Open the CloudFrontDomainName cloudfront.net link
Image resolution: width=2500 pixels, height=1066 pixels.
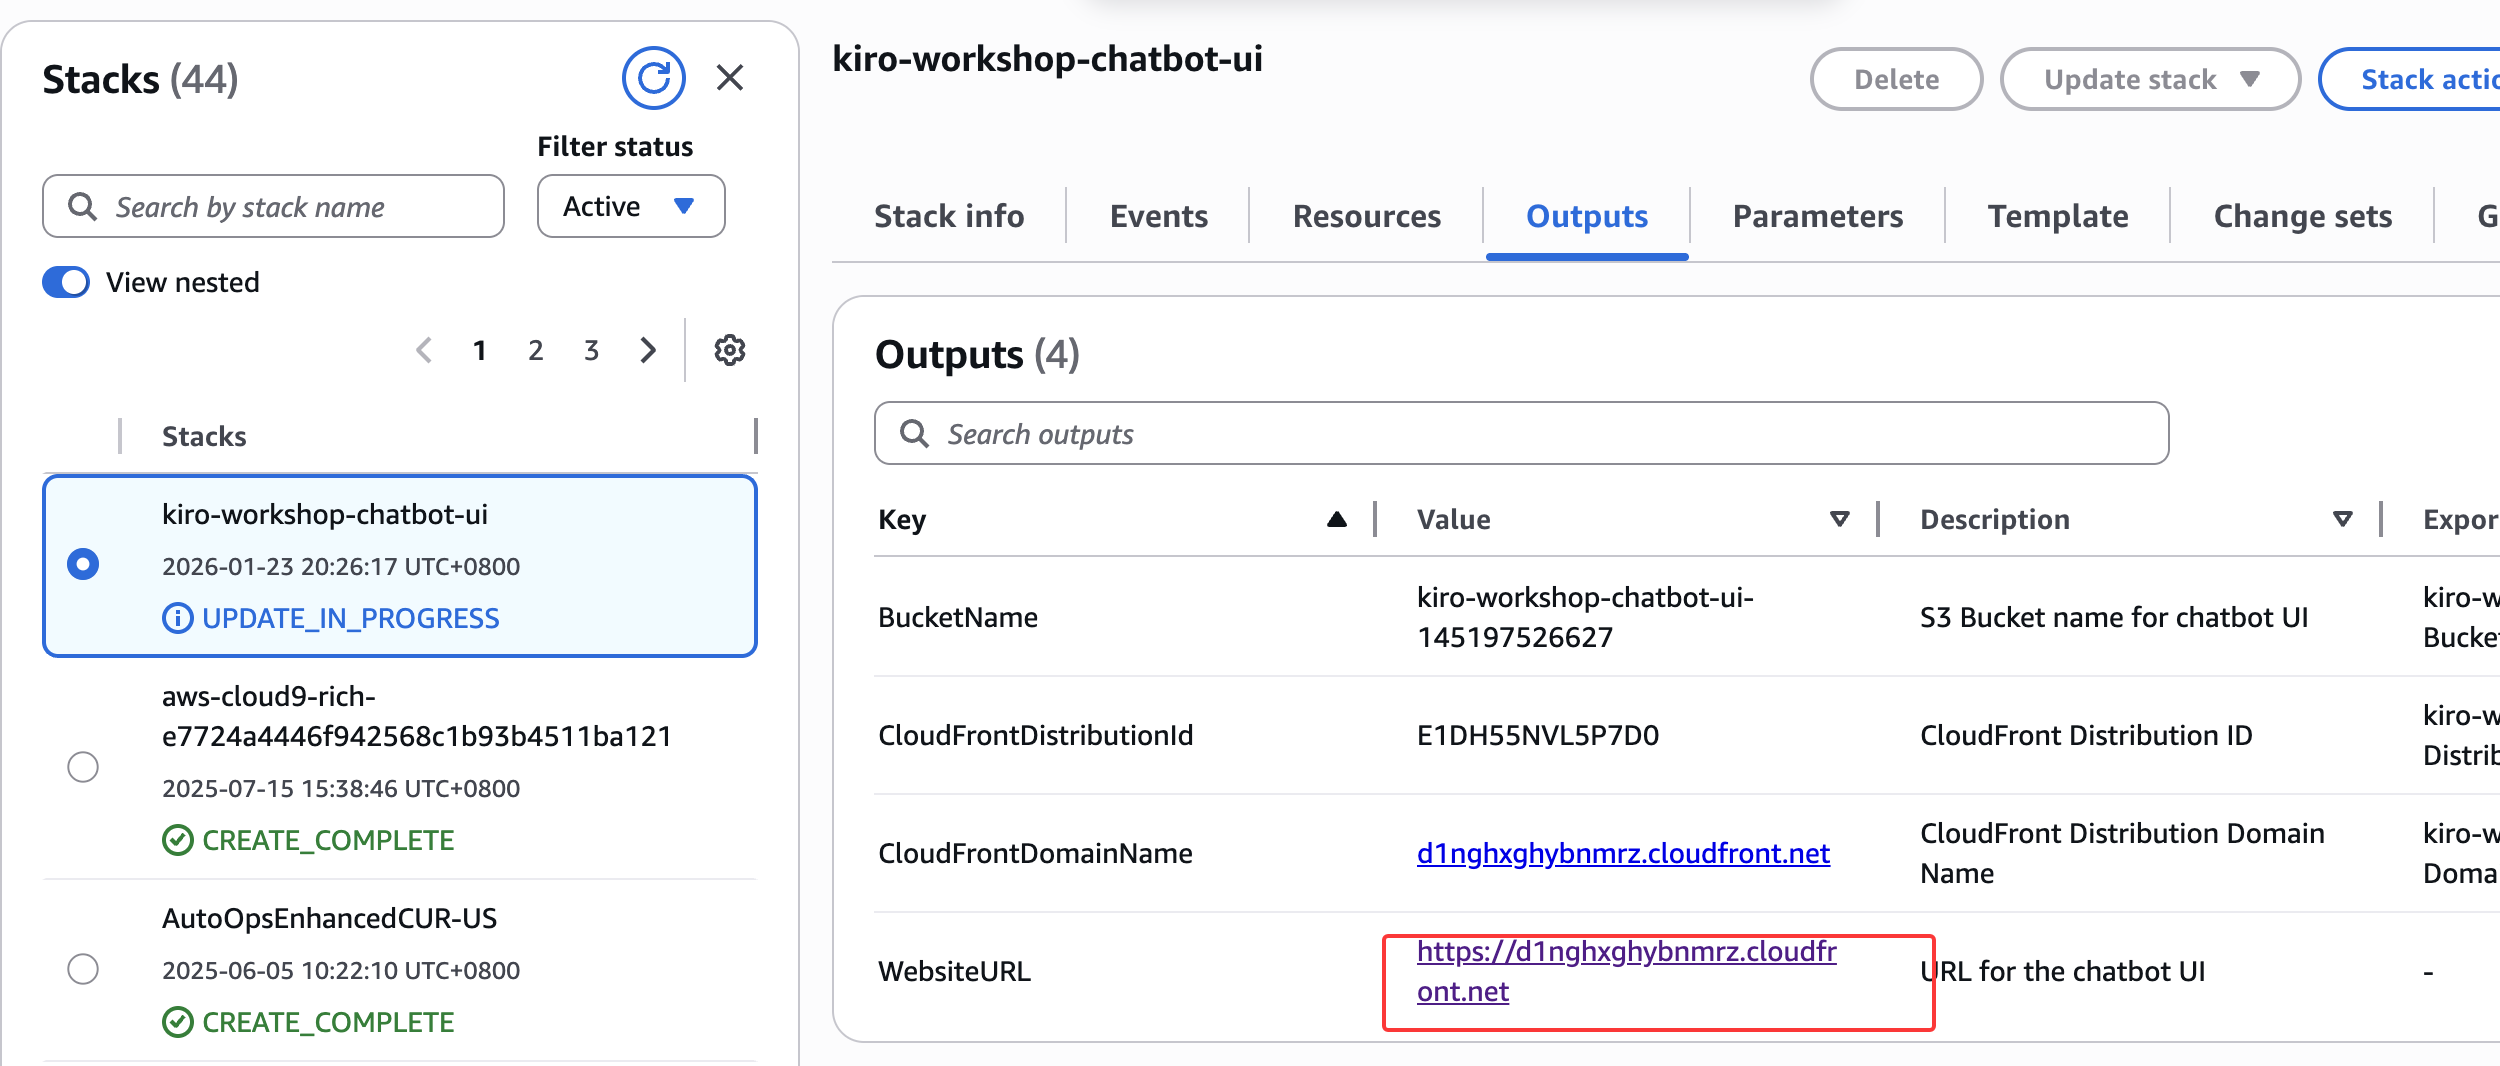pyautogui.click(x=1622, y=853)
